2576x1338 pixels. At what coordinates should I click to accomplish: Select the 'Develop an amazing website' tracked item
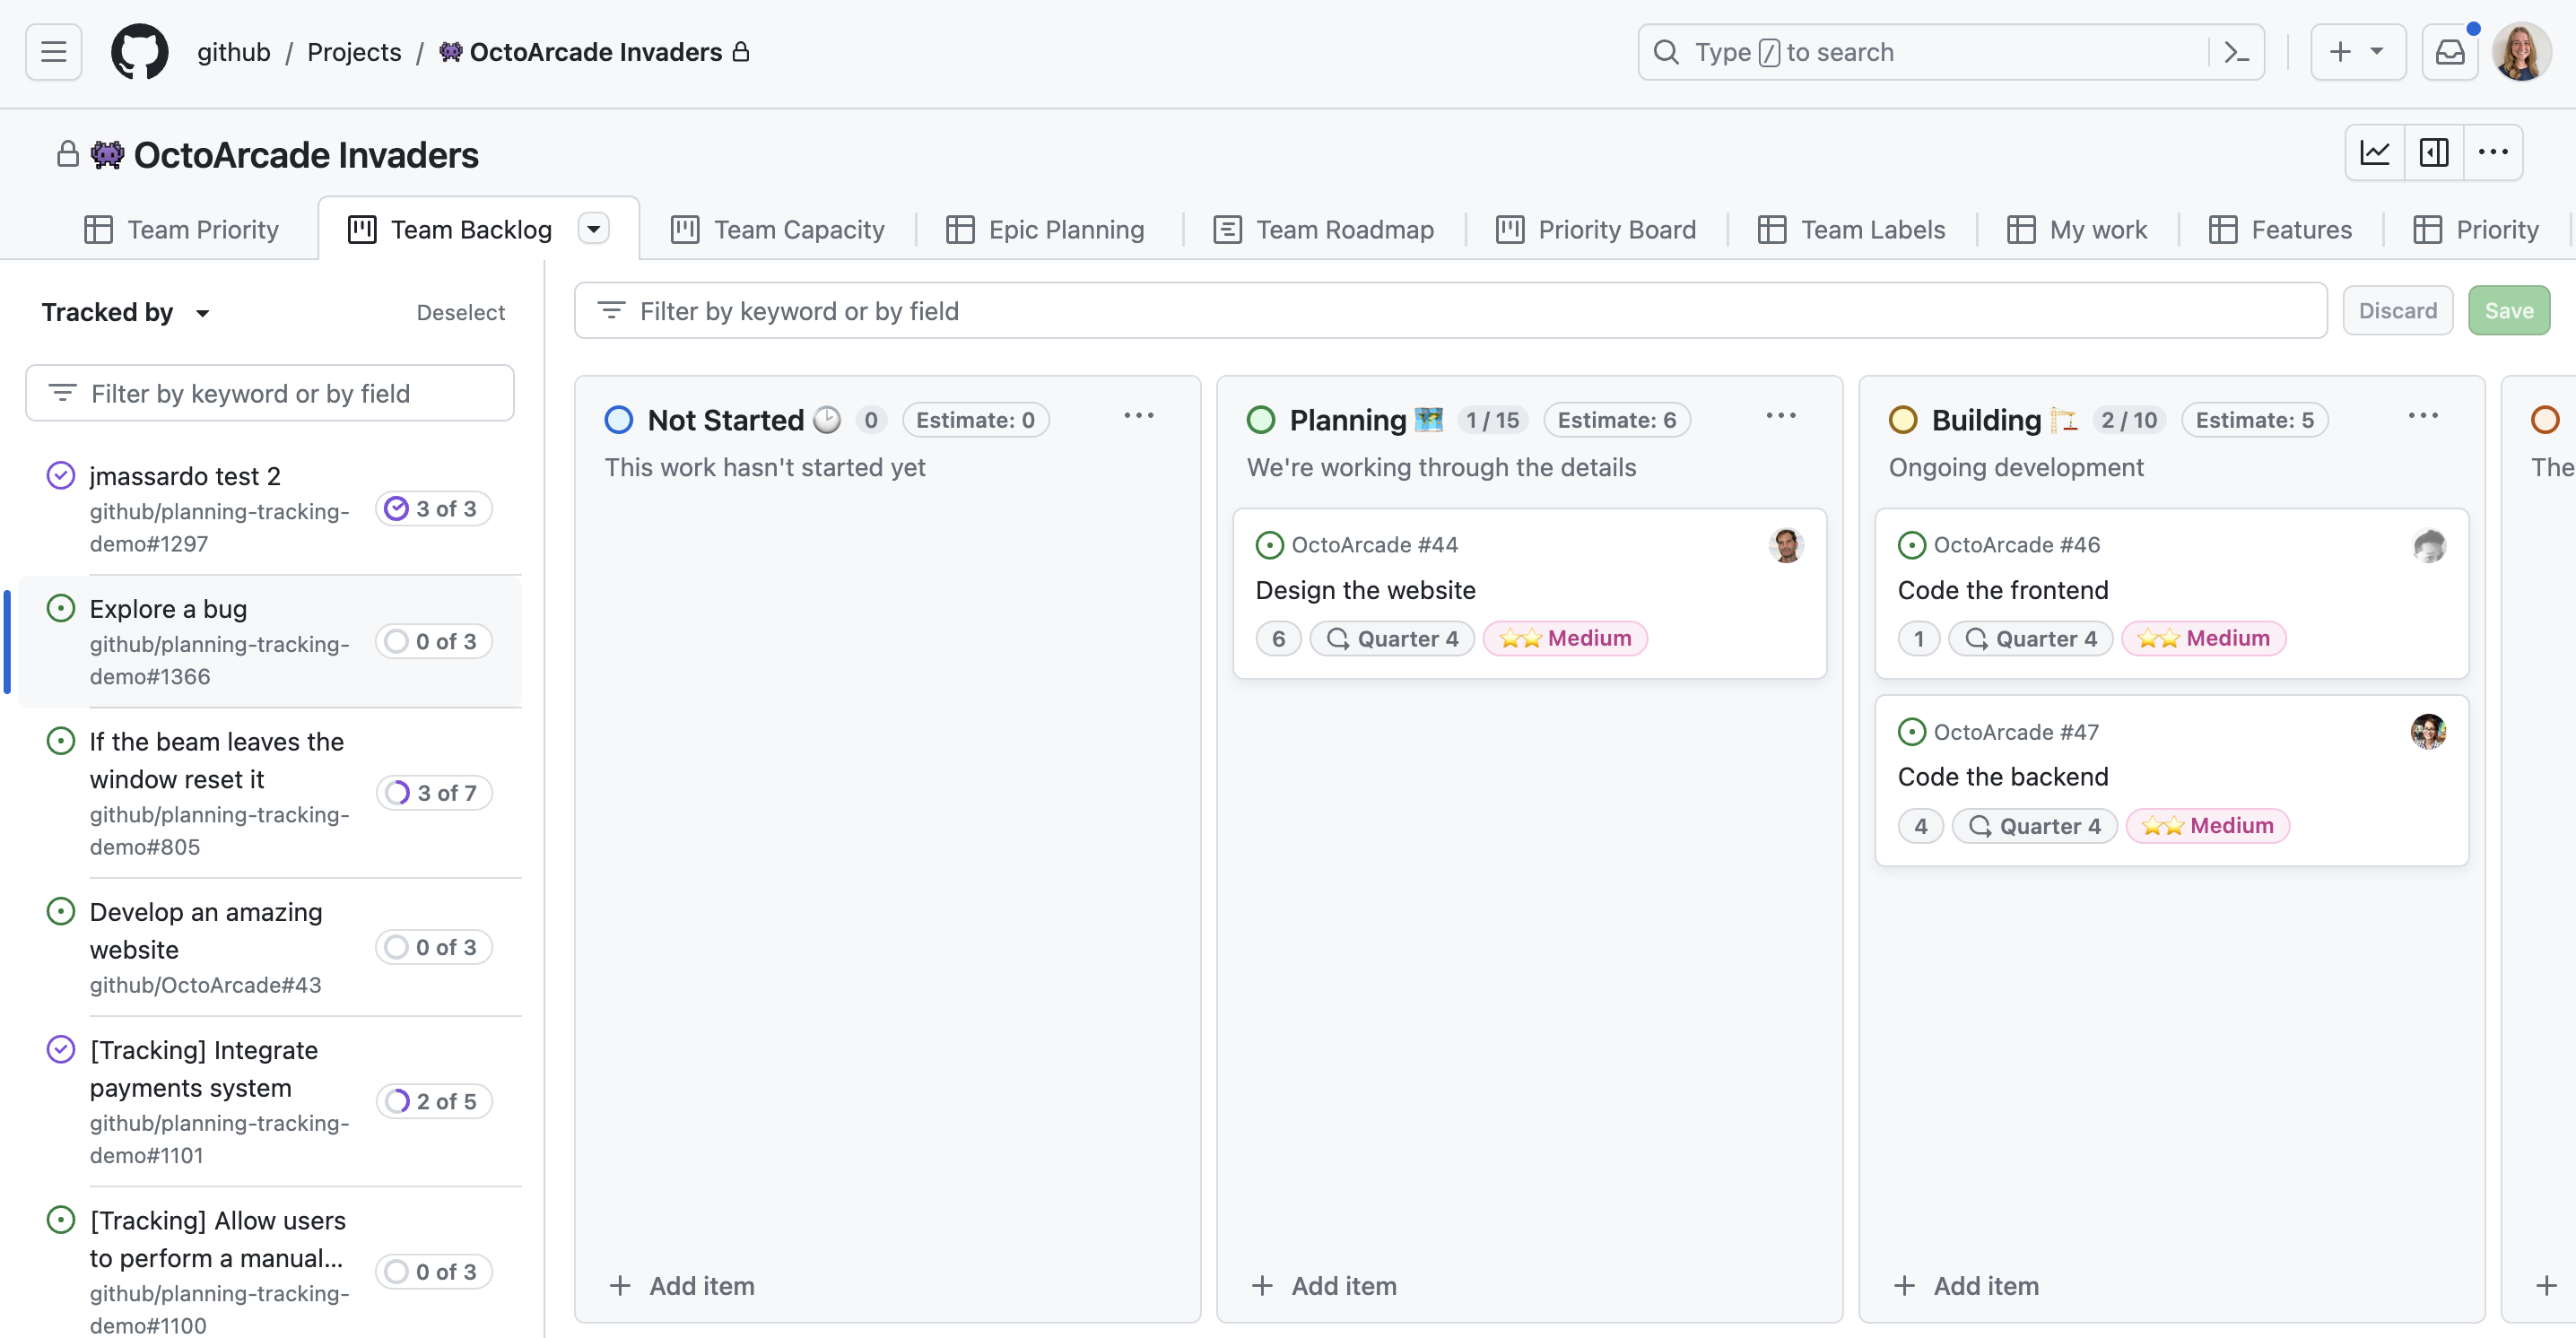(205, 930)
